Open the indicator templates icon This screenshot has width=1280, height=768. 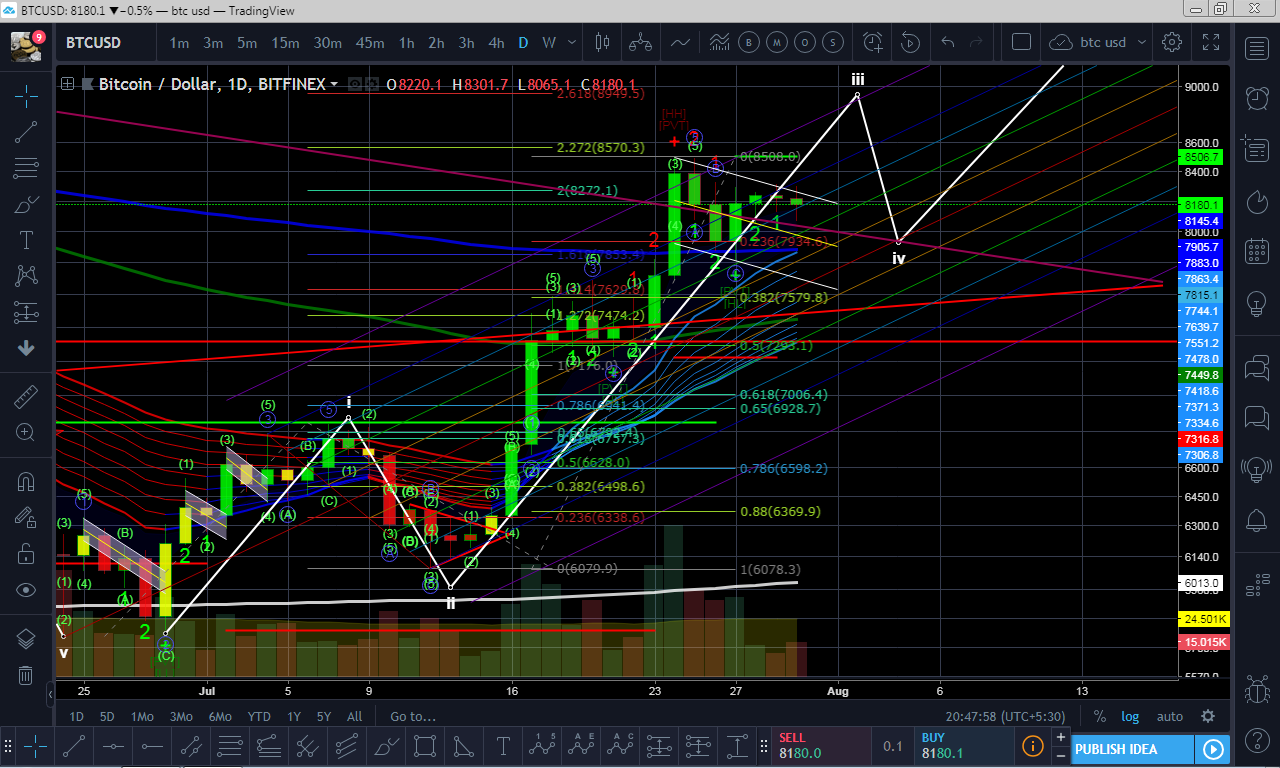pyautogui.click(x=719, y=42)
